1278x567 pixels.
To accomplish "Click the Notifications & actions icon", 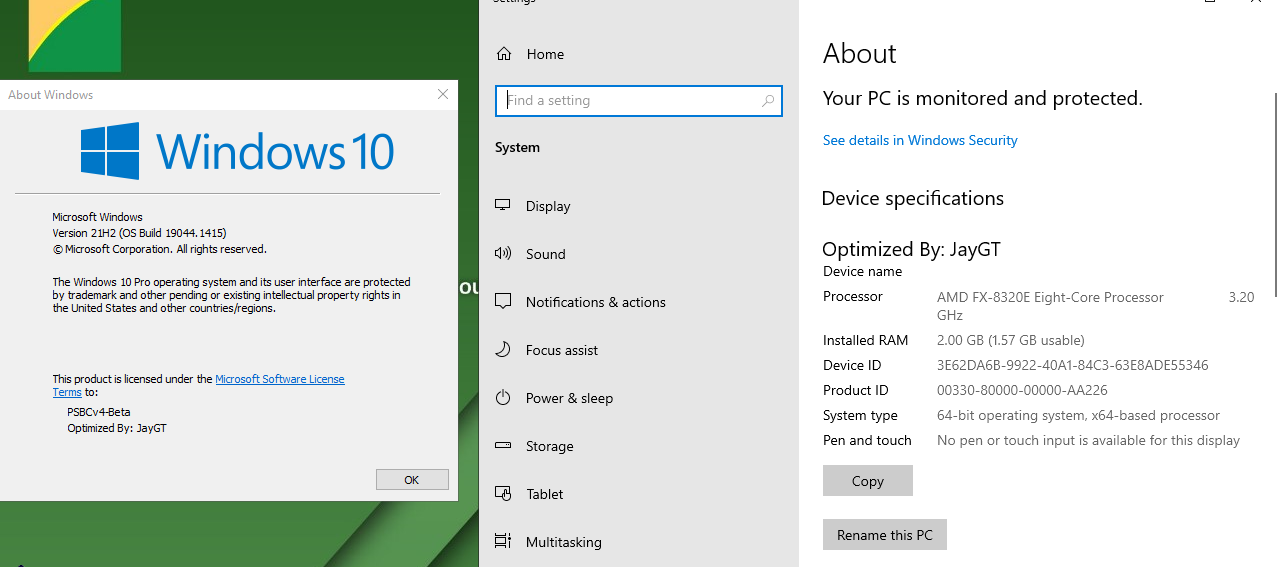I will [x=503, y=302].
